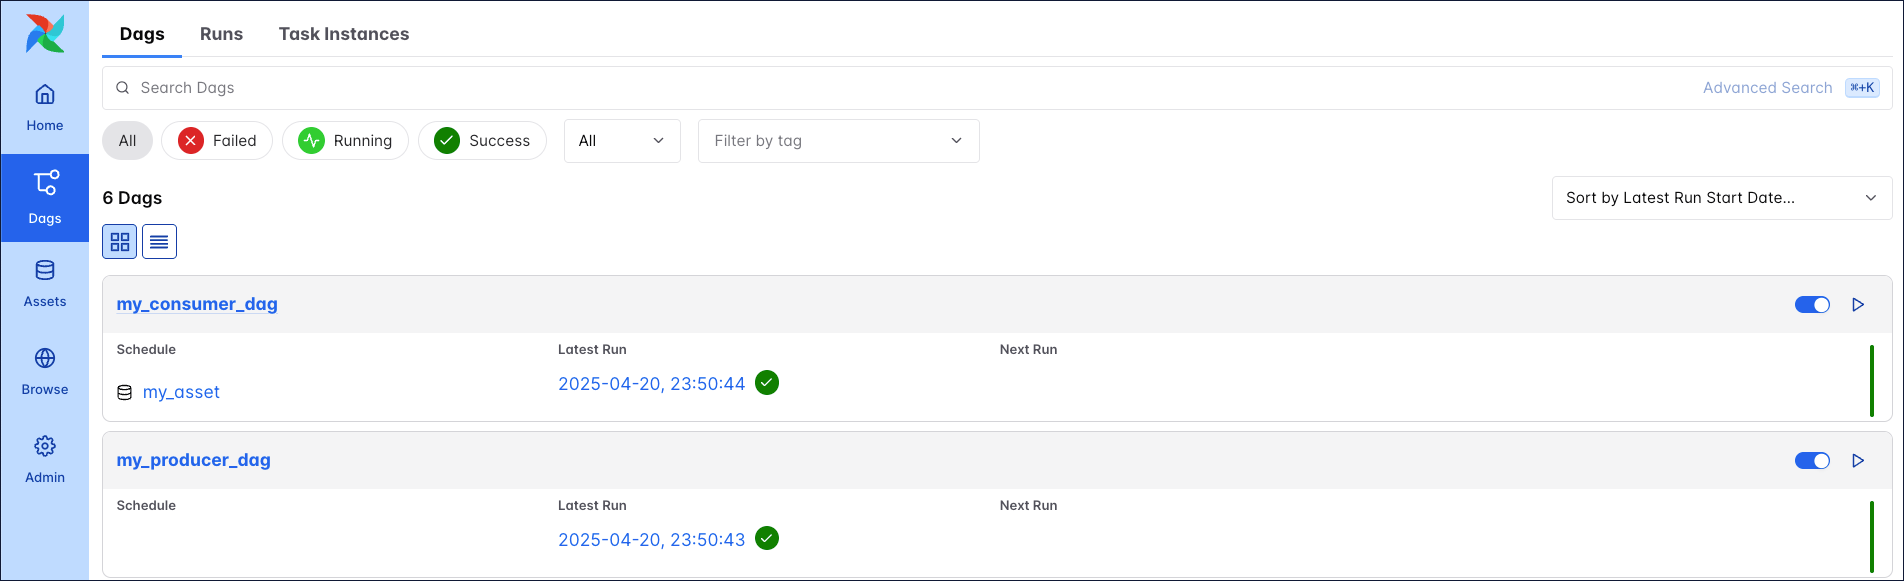Pause my_consumer_dag using its toggle

(1812, 305)
